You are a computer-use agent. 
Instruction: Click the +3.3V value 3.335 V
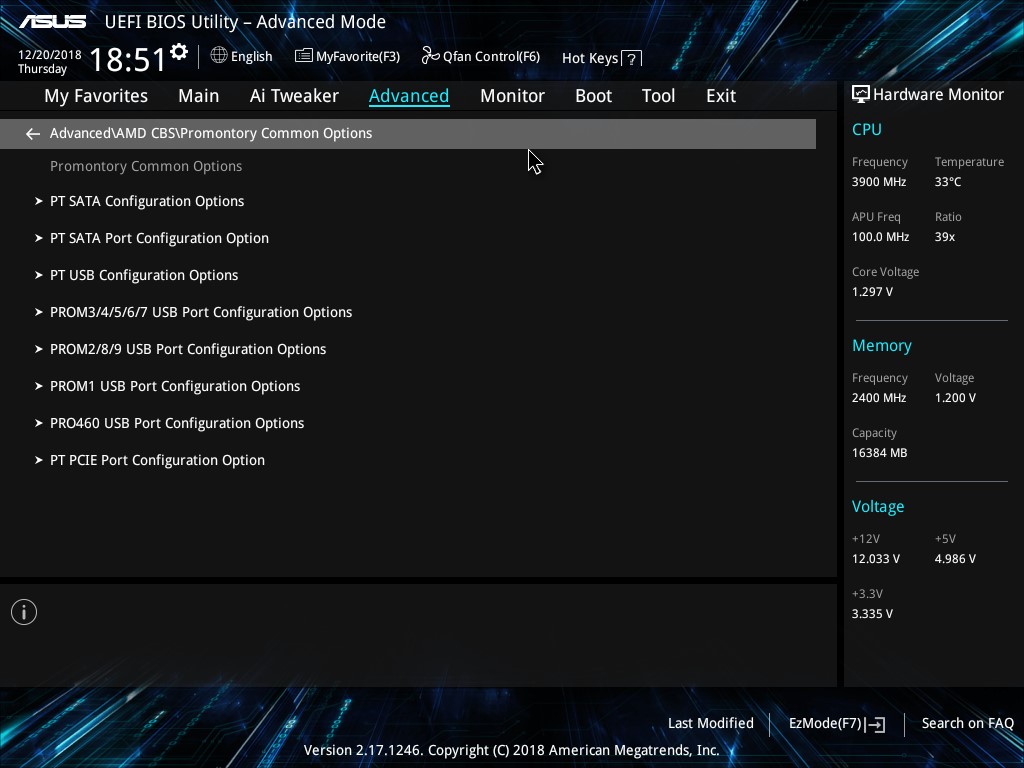[872, 614]
